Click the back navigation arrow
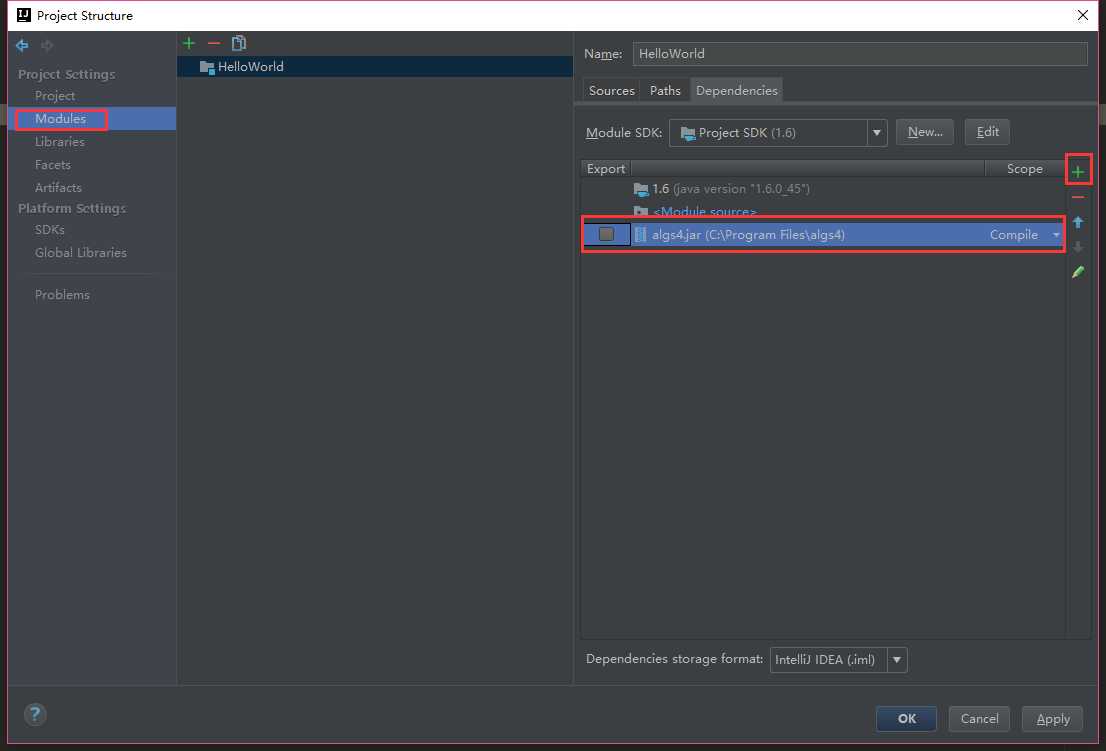Image resolution: width=1106 pixels, height=751 pixels. point(22,46)
